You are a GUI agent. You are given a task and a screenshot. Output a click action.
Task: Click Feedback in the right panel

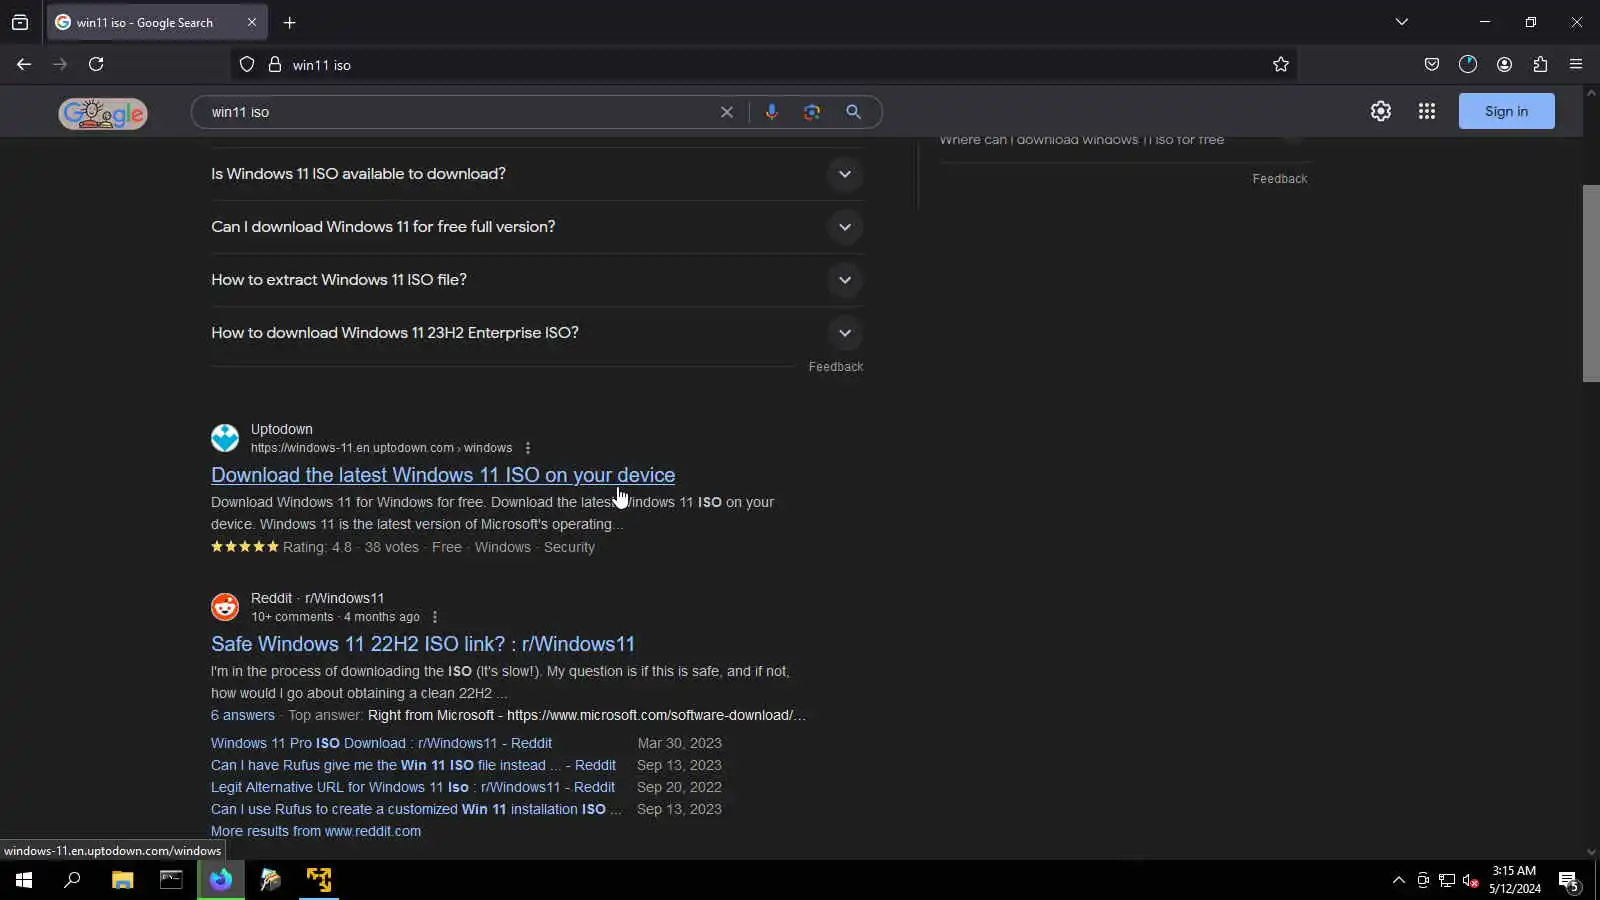[1280, 179]
